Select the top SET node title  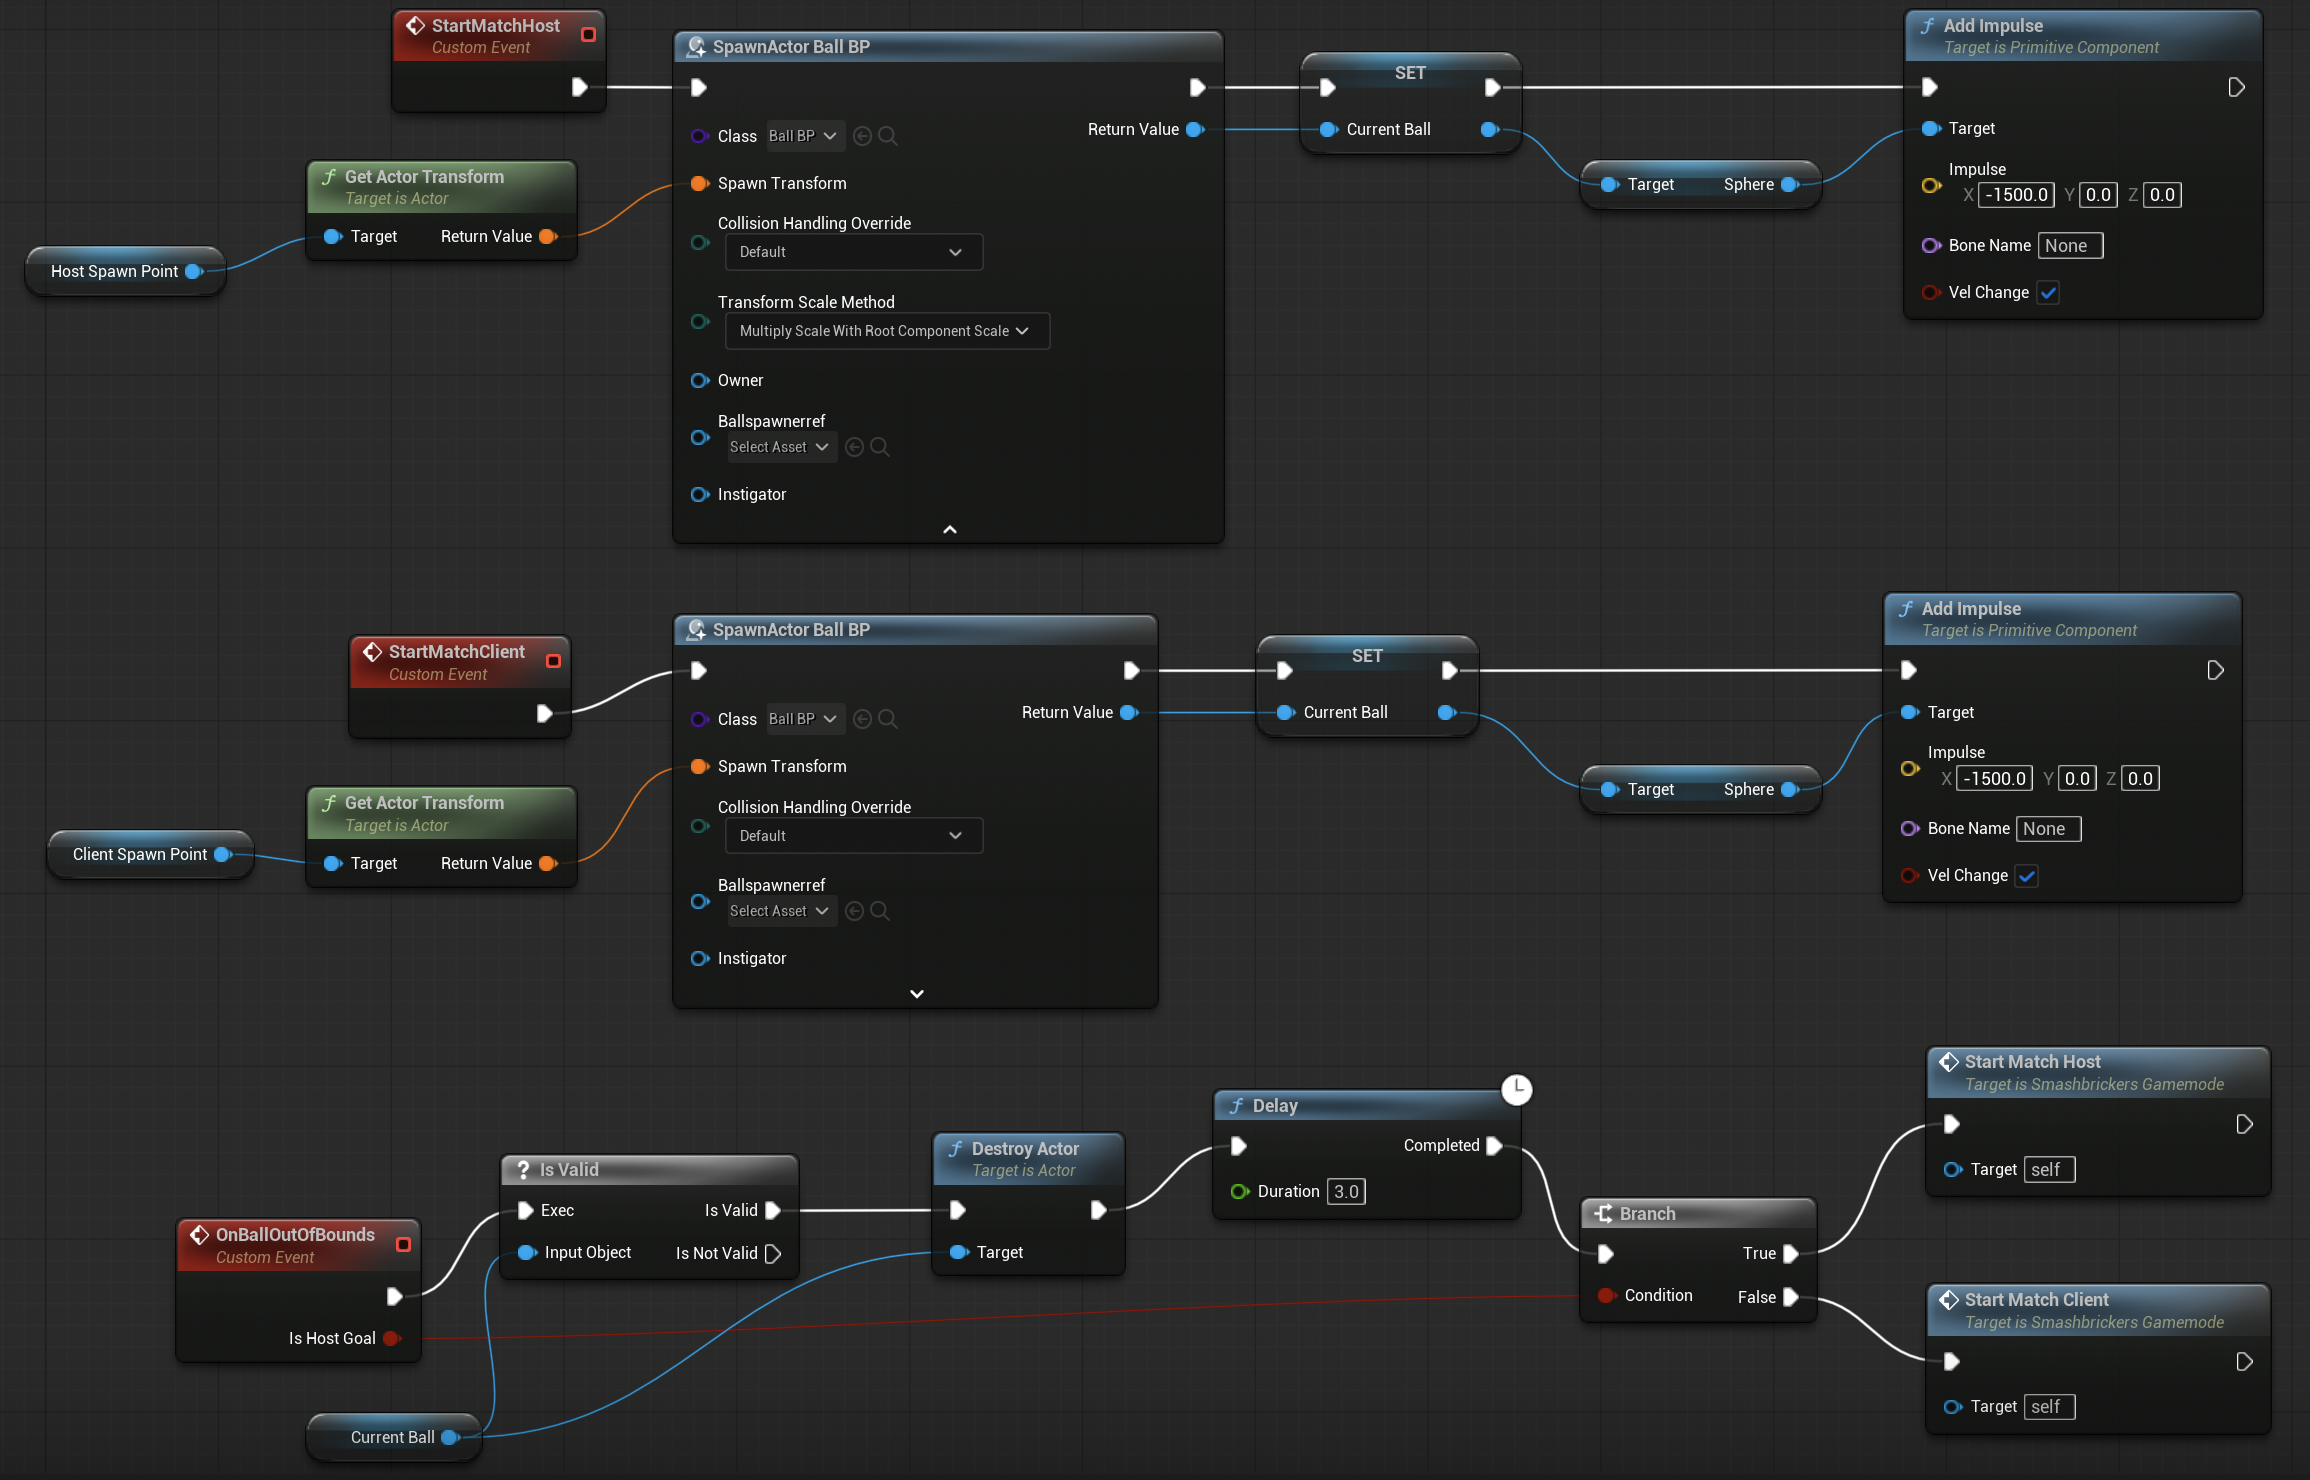(x=1410, y=73)
